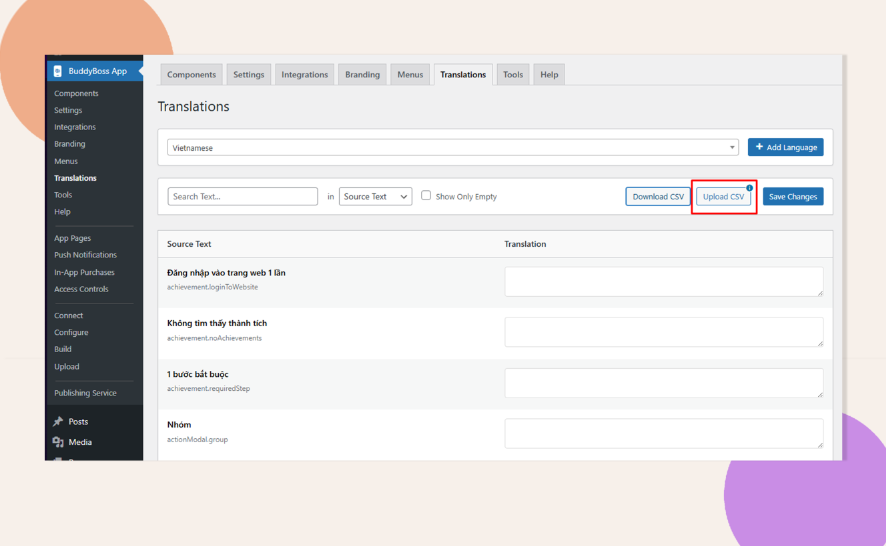Open Components in the sidebar menu
886x546 pixels.
tap(76, 93)
